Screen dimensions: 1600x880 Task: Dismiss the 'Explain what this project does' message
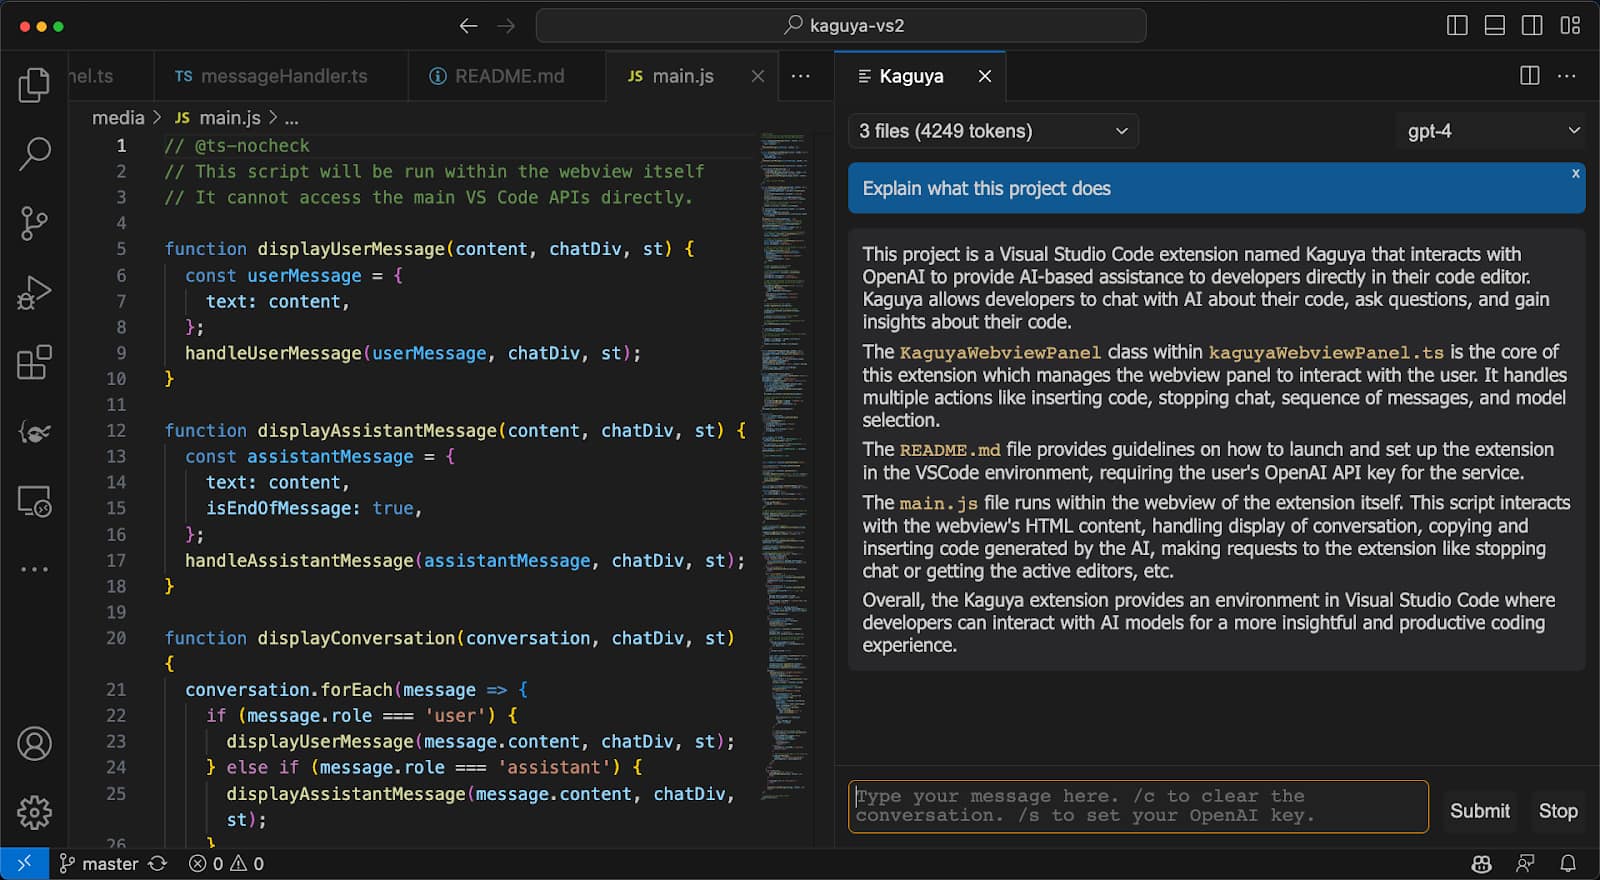[x=1575, y=174]
